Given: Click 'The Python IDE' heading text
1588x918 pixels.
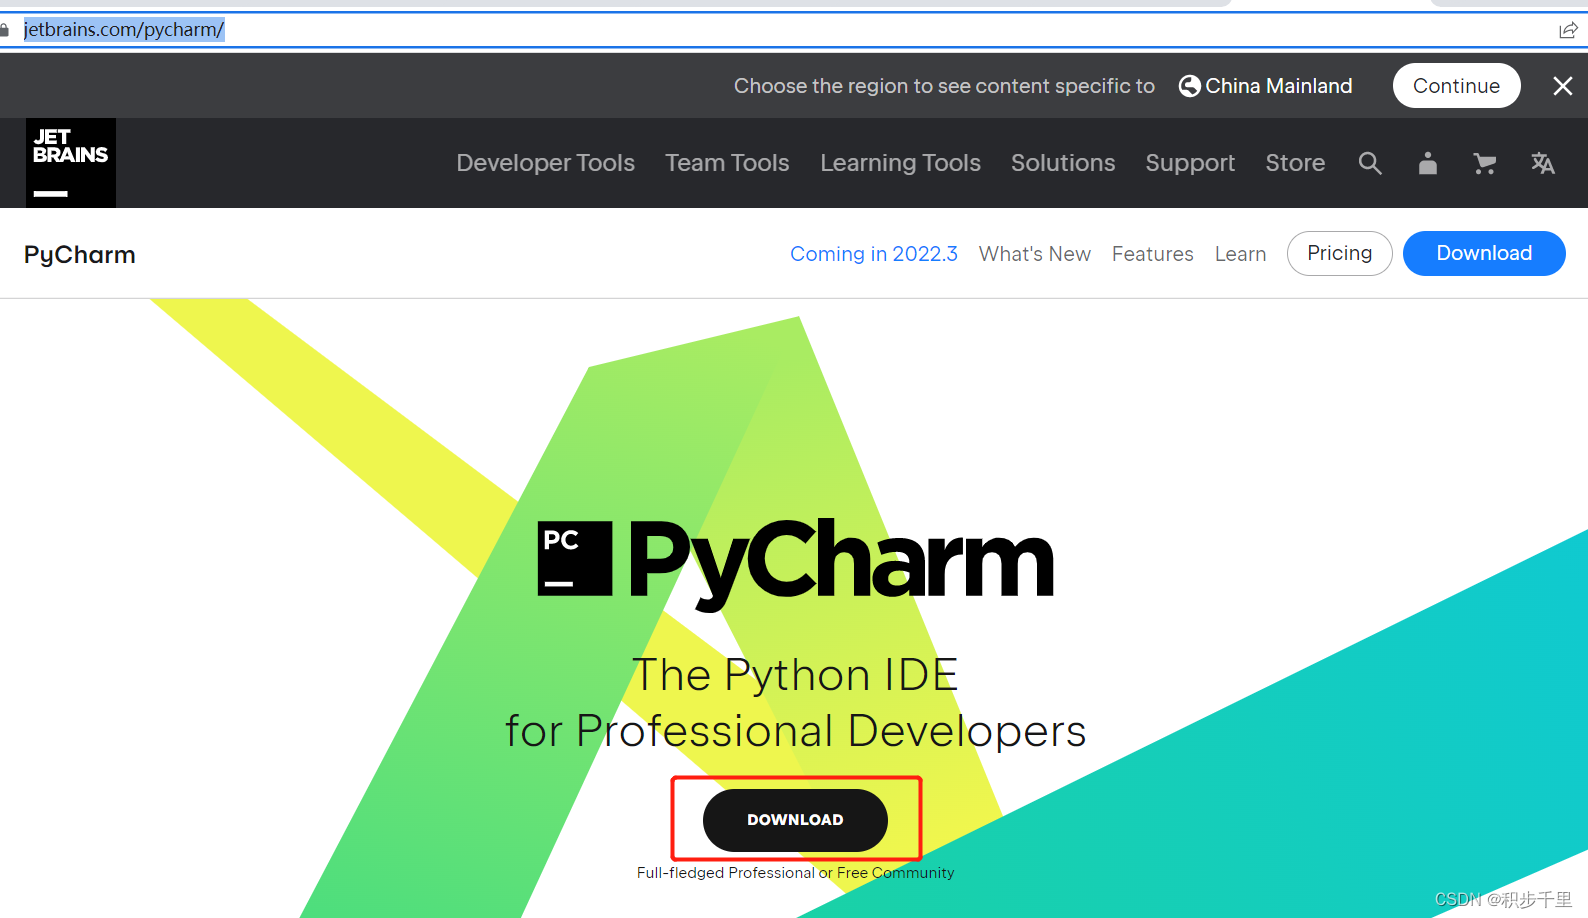Looking at the screenshot, I should pyautogui.click(x=795, y=675).
